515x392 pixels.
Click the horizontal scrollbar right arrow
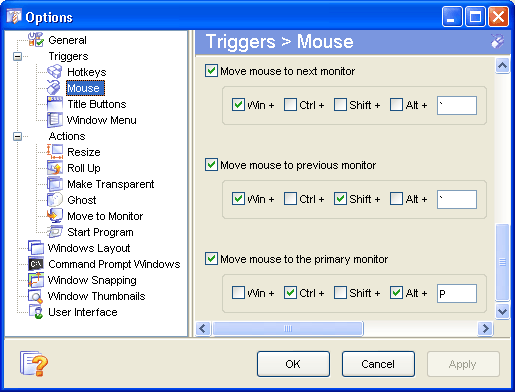point(485,329)
